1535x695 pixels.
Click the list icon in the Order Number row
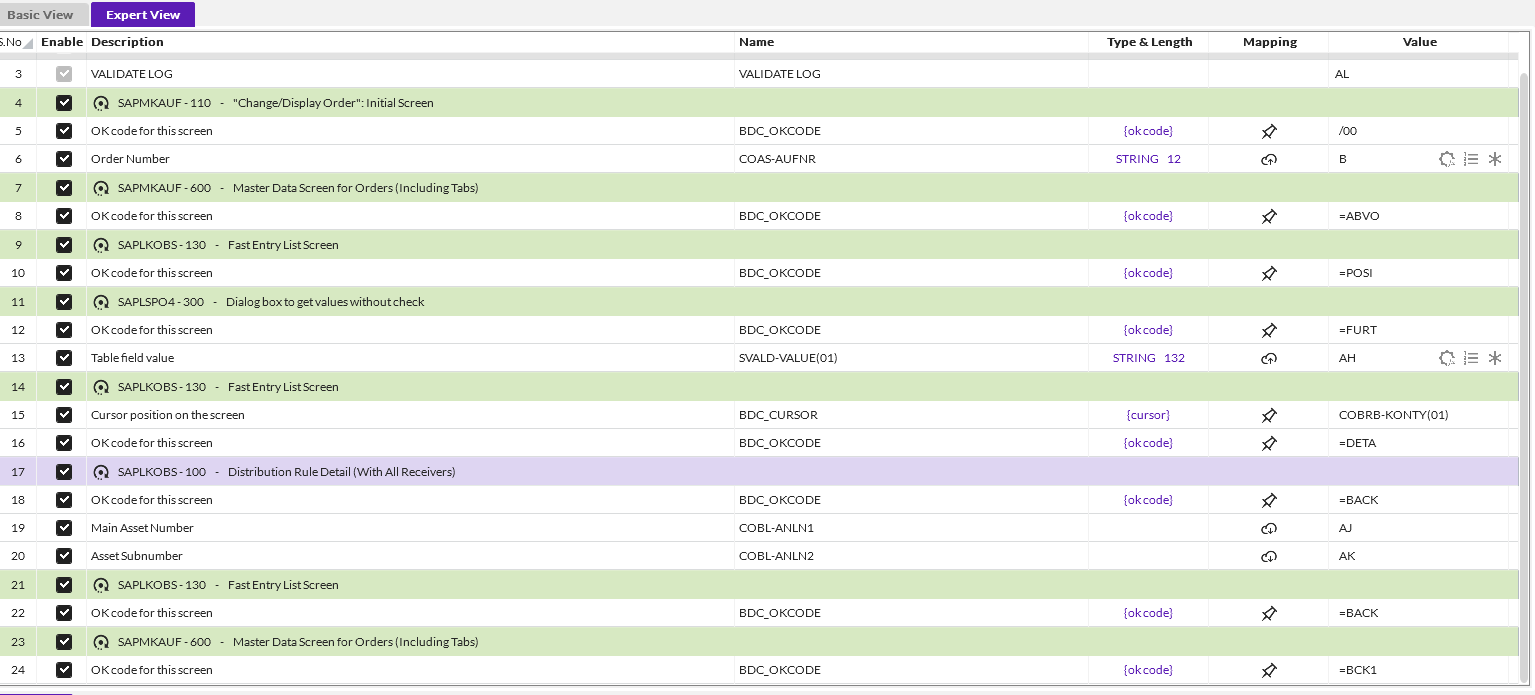[1471, 159]
